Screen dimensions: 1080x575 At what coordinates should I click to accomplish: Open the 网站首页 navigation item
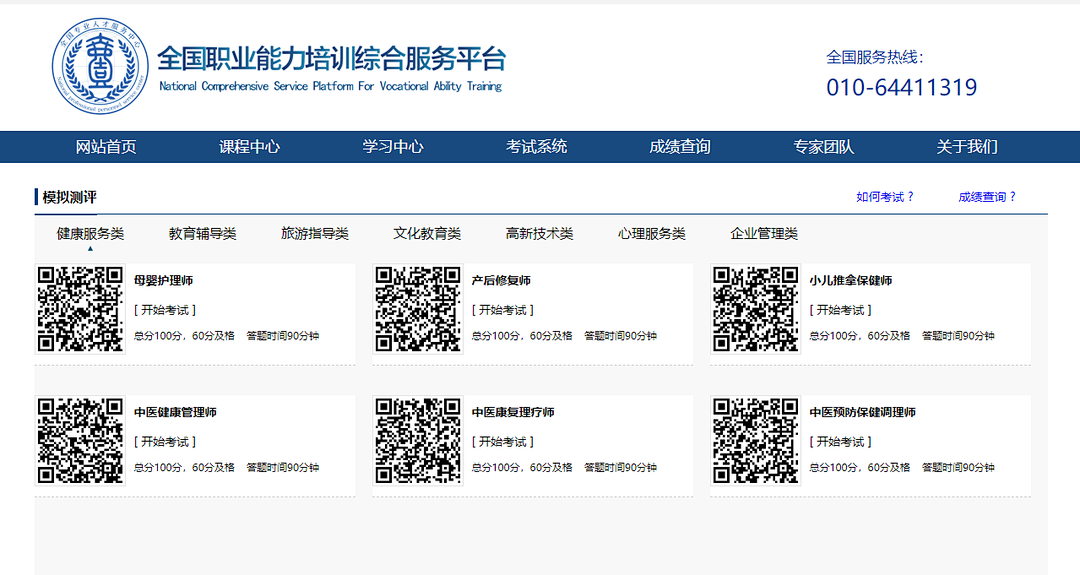pos(106,147)
